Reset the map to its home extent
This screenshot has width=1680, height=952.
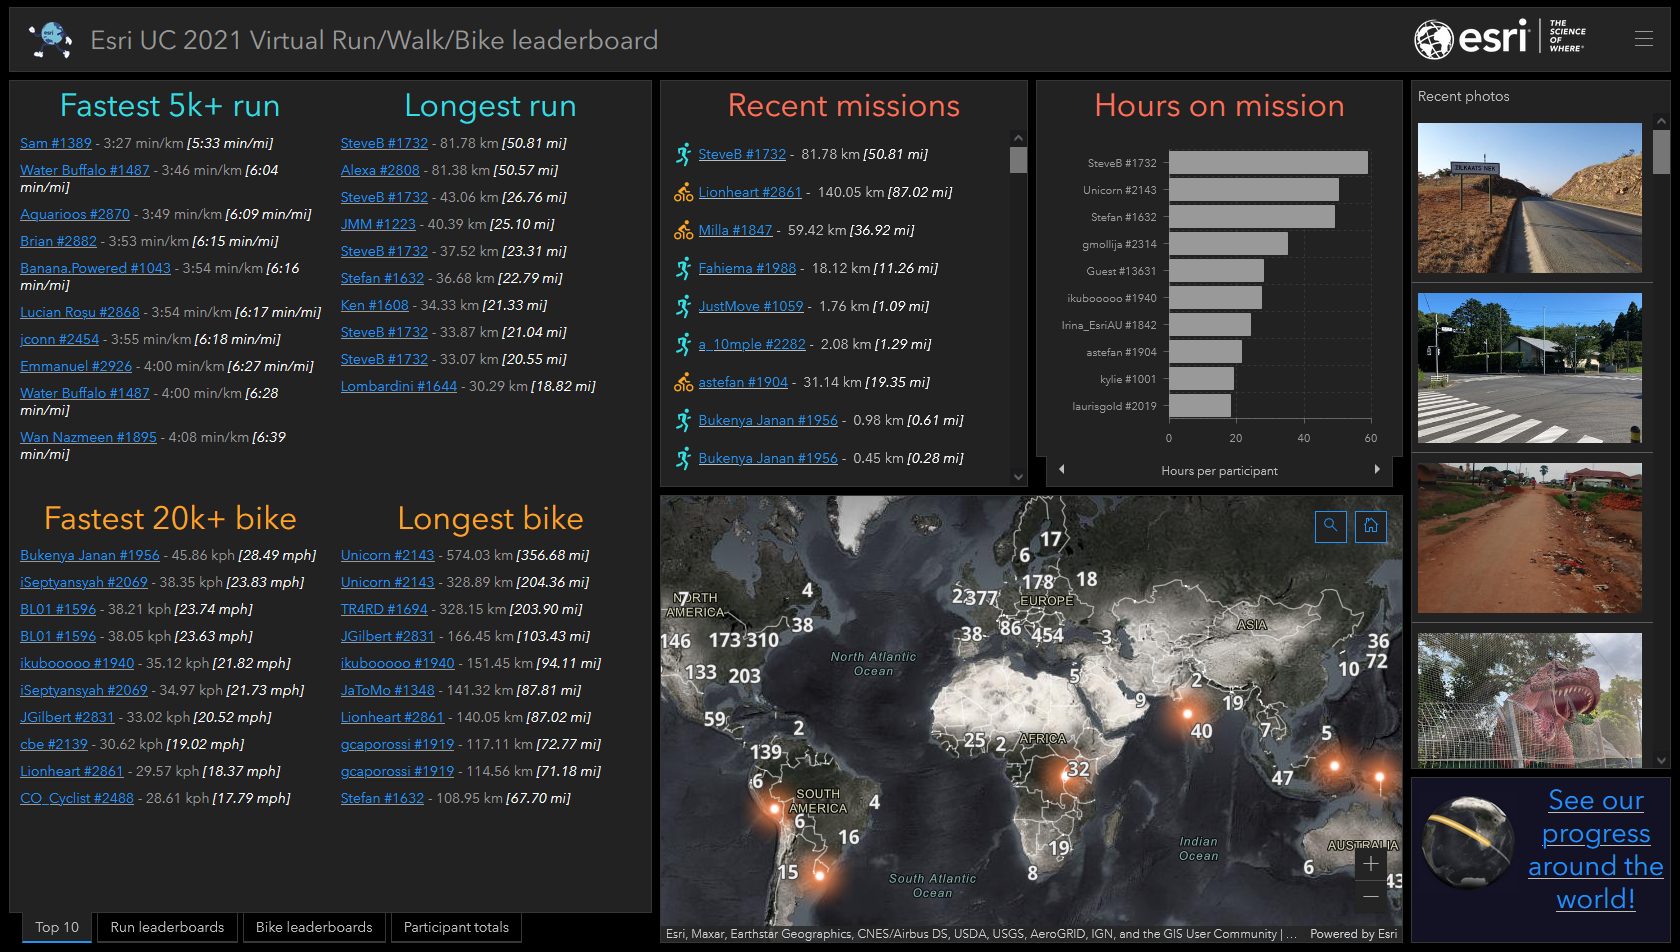point(1371,526)
